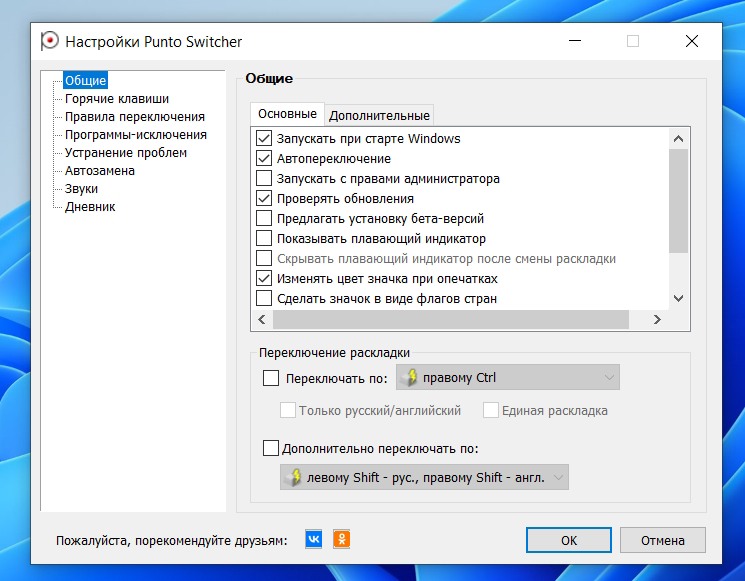
Task: Click the horizontal scroll-right arrow
Action: 657,319
